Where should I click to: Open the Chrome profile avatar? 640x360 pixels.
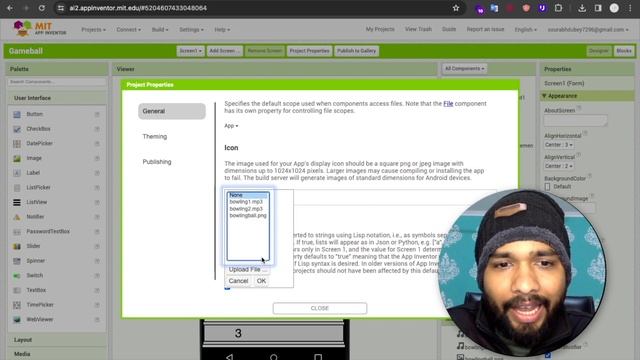614,8
